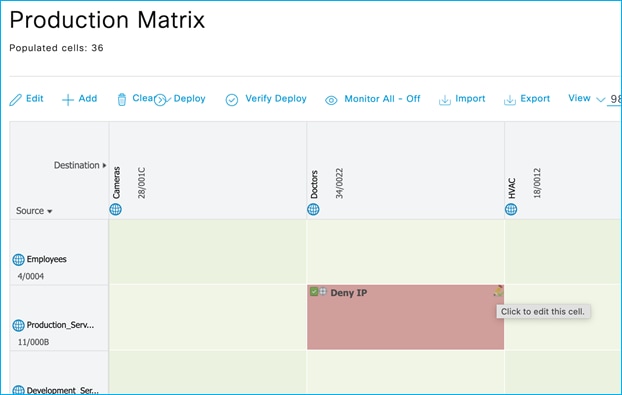Click the Monitor All - Off label
622x395 pixels.
click(x=382, y=99)
